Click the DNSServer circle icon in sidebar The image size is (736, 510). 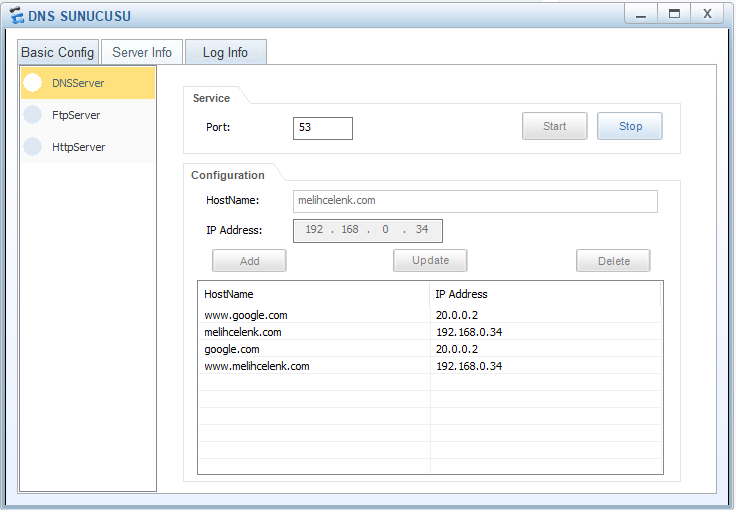[x=33, y=83]
